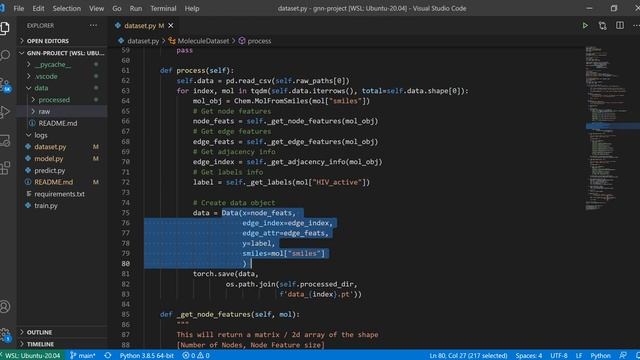Synchronize changes icon in status bar
Viewport: 640px width, 360px height.
(108, 356)
